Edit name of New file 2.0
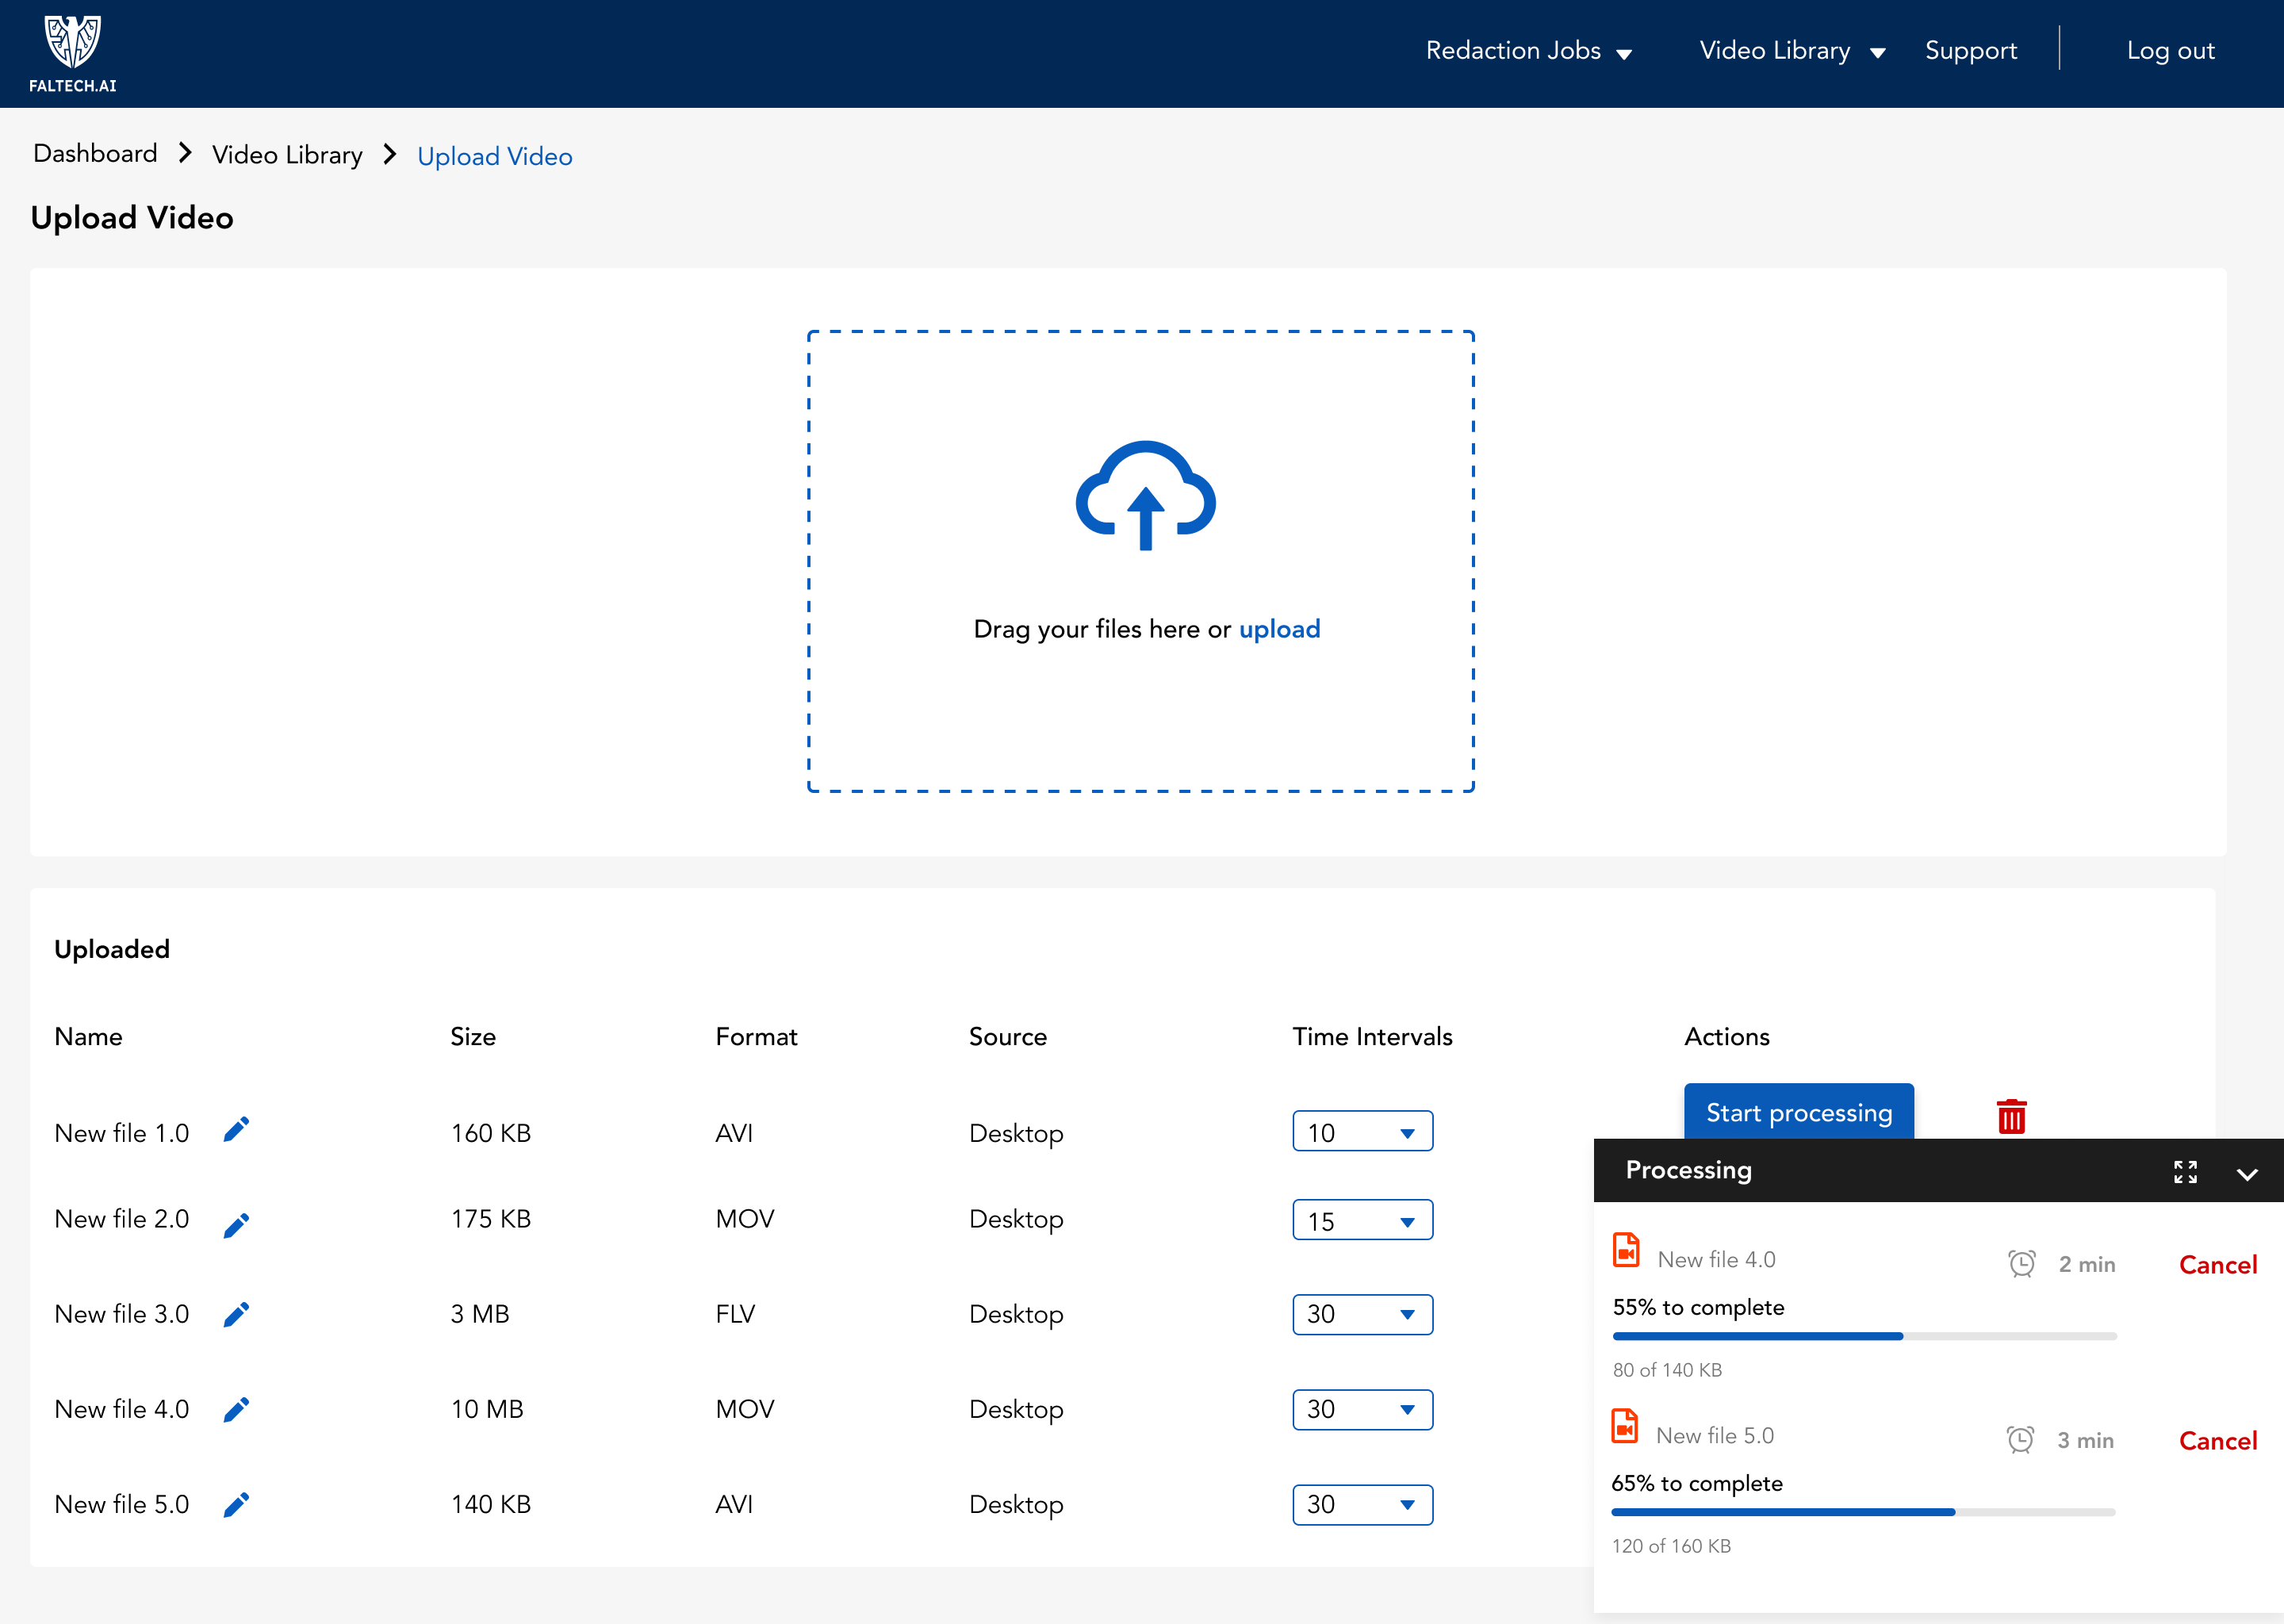 click(236, 1225)
